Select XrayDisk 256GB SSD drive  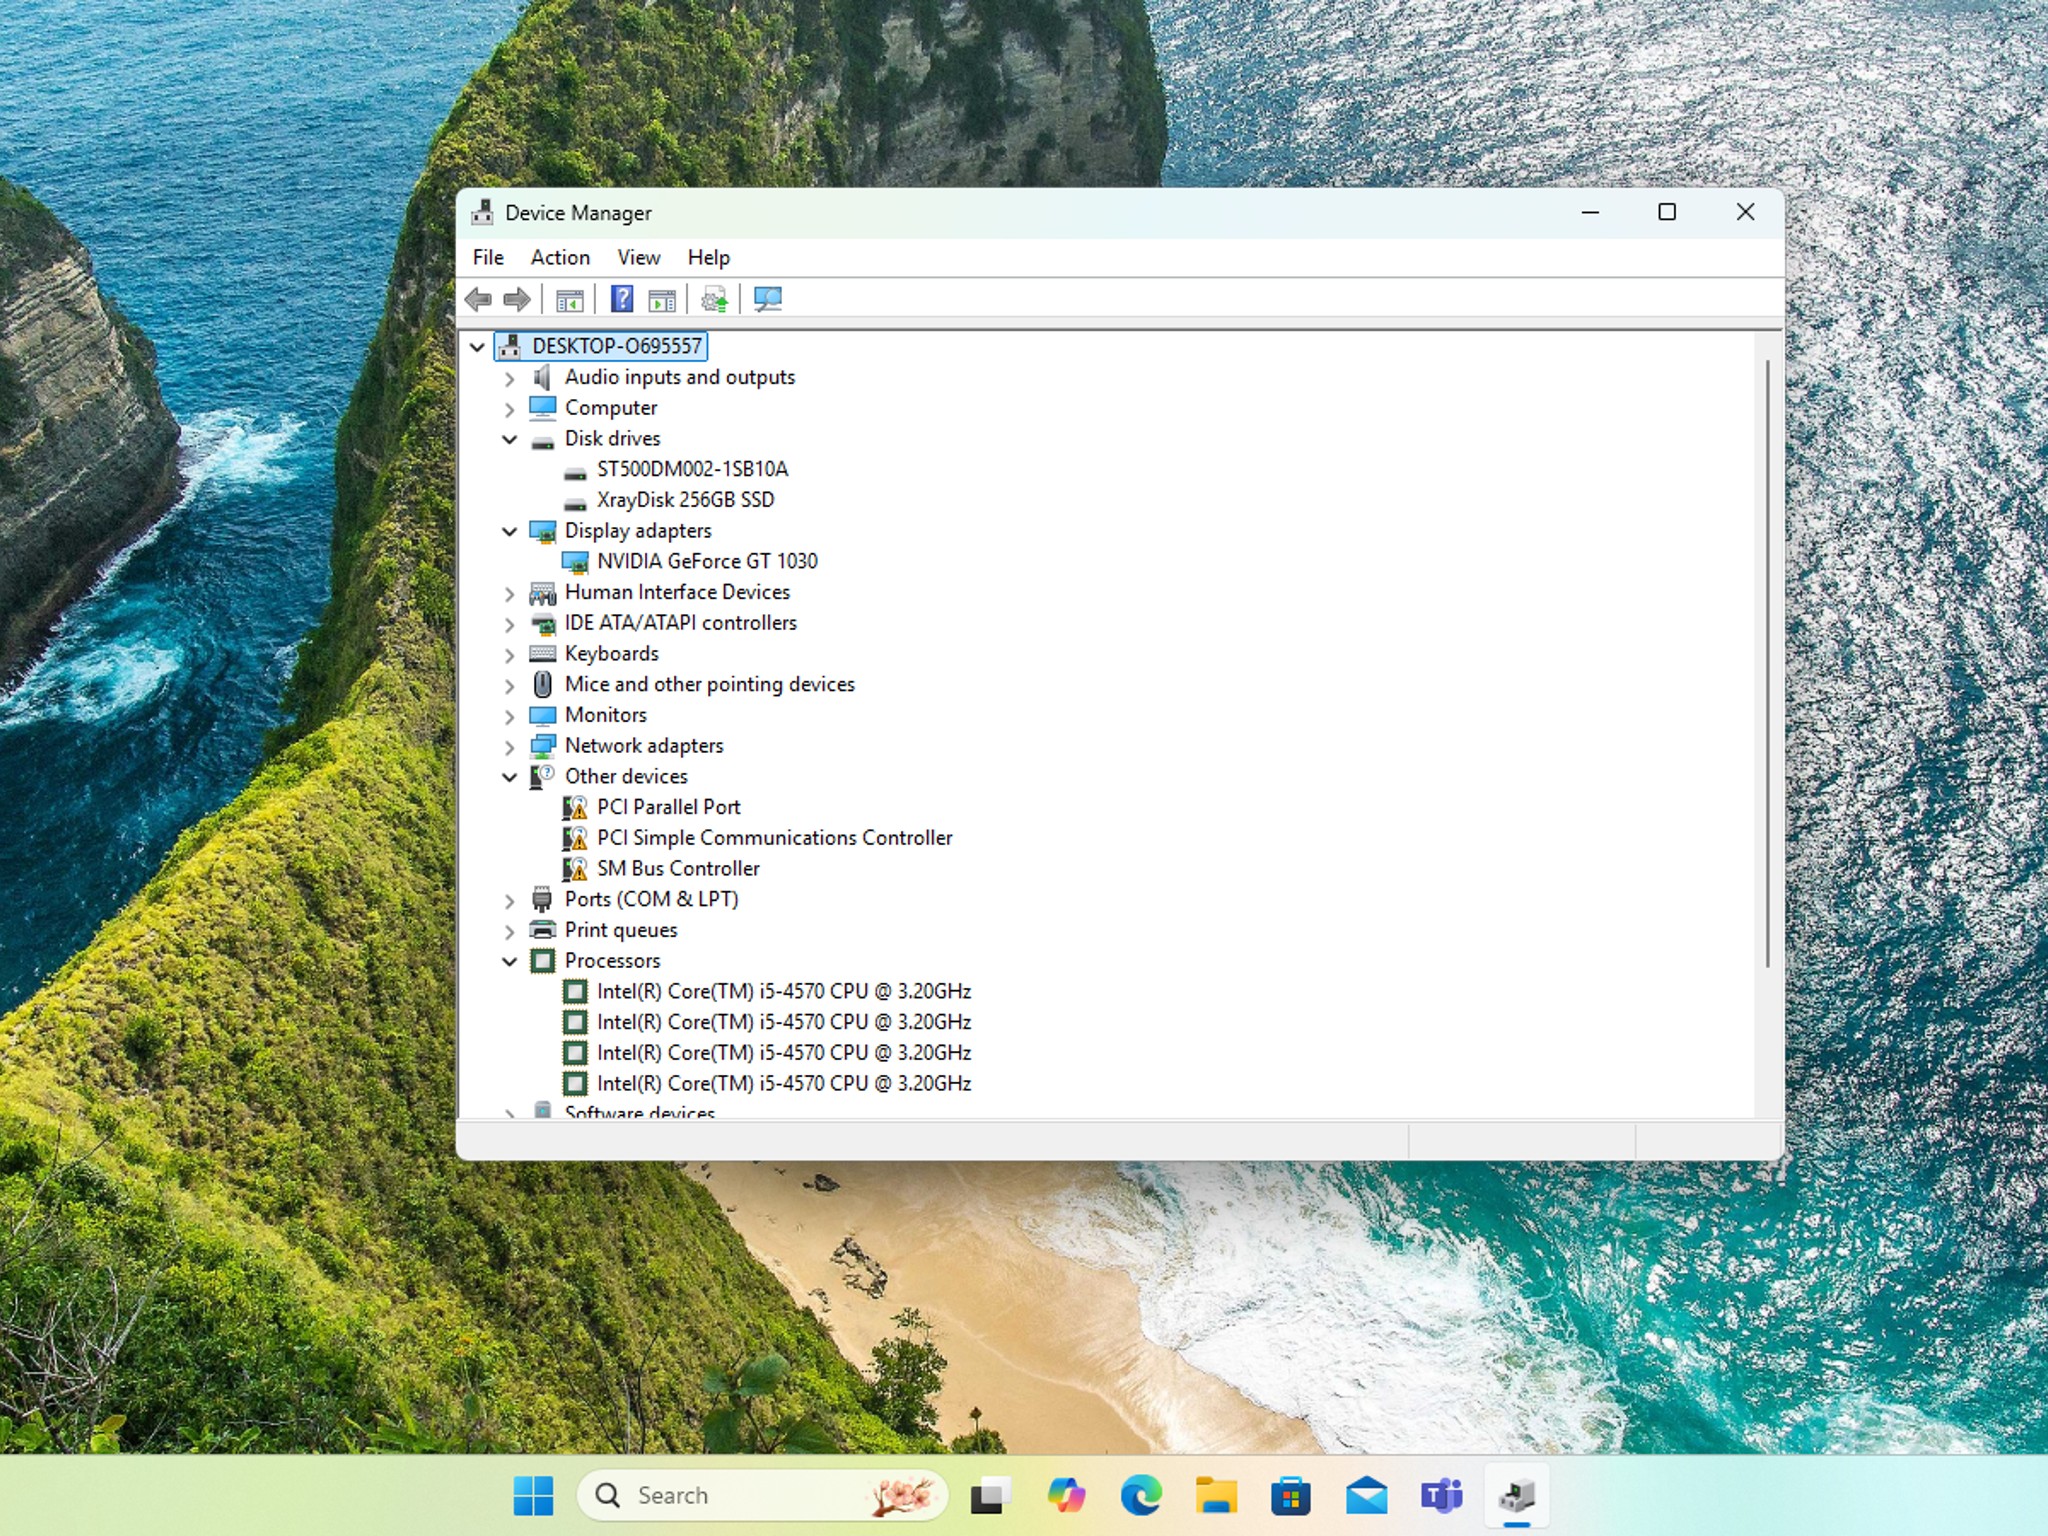point(685,500)
